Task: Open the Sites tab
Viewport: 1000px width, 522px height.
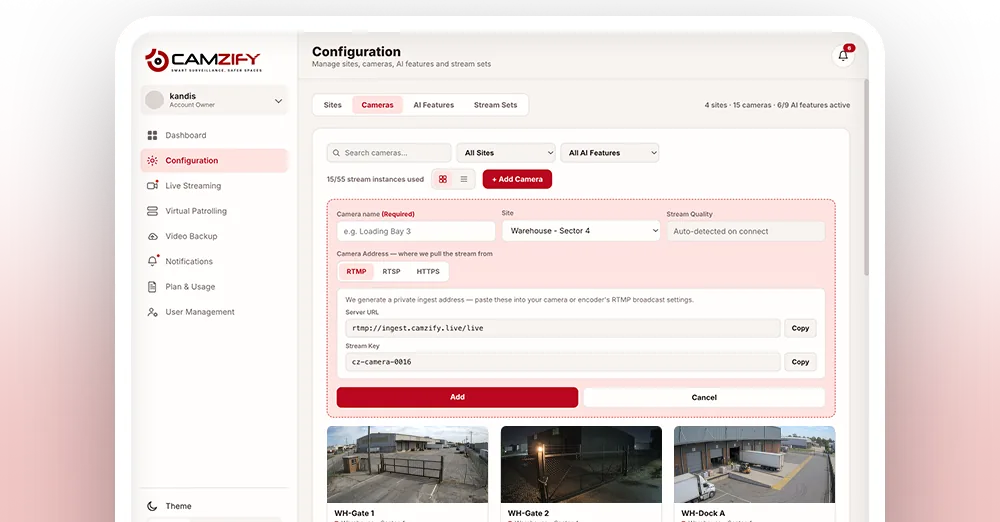Action: pos(332,105)
